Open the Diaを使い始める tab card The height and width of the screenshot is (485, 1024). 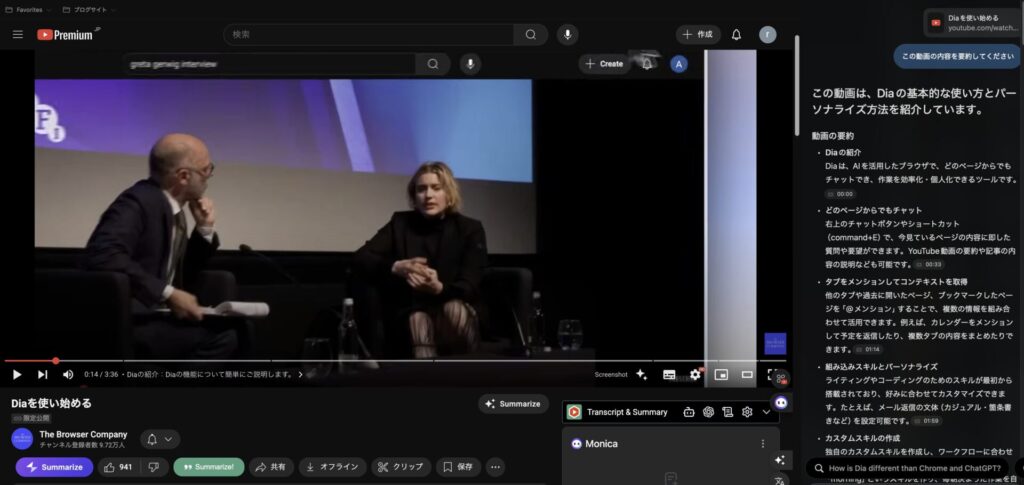[974, 23]
